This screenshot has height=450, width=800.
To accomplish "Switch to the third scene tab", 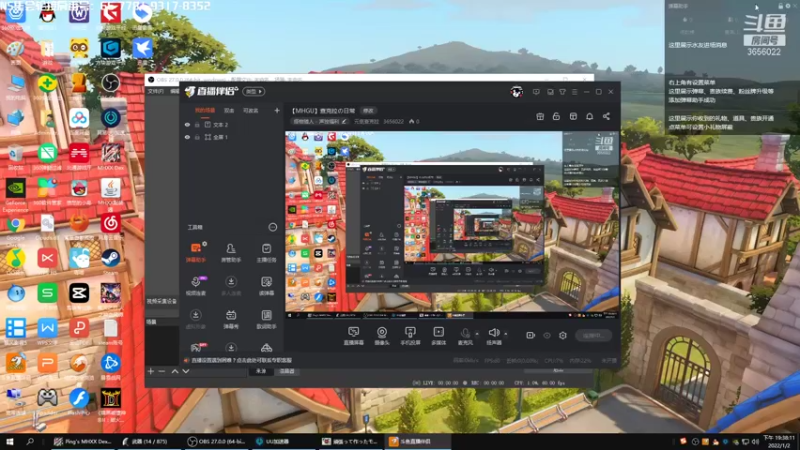I will (x=251, y=110).
